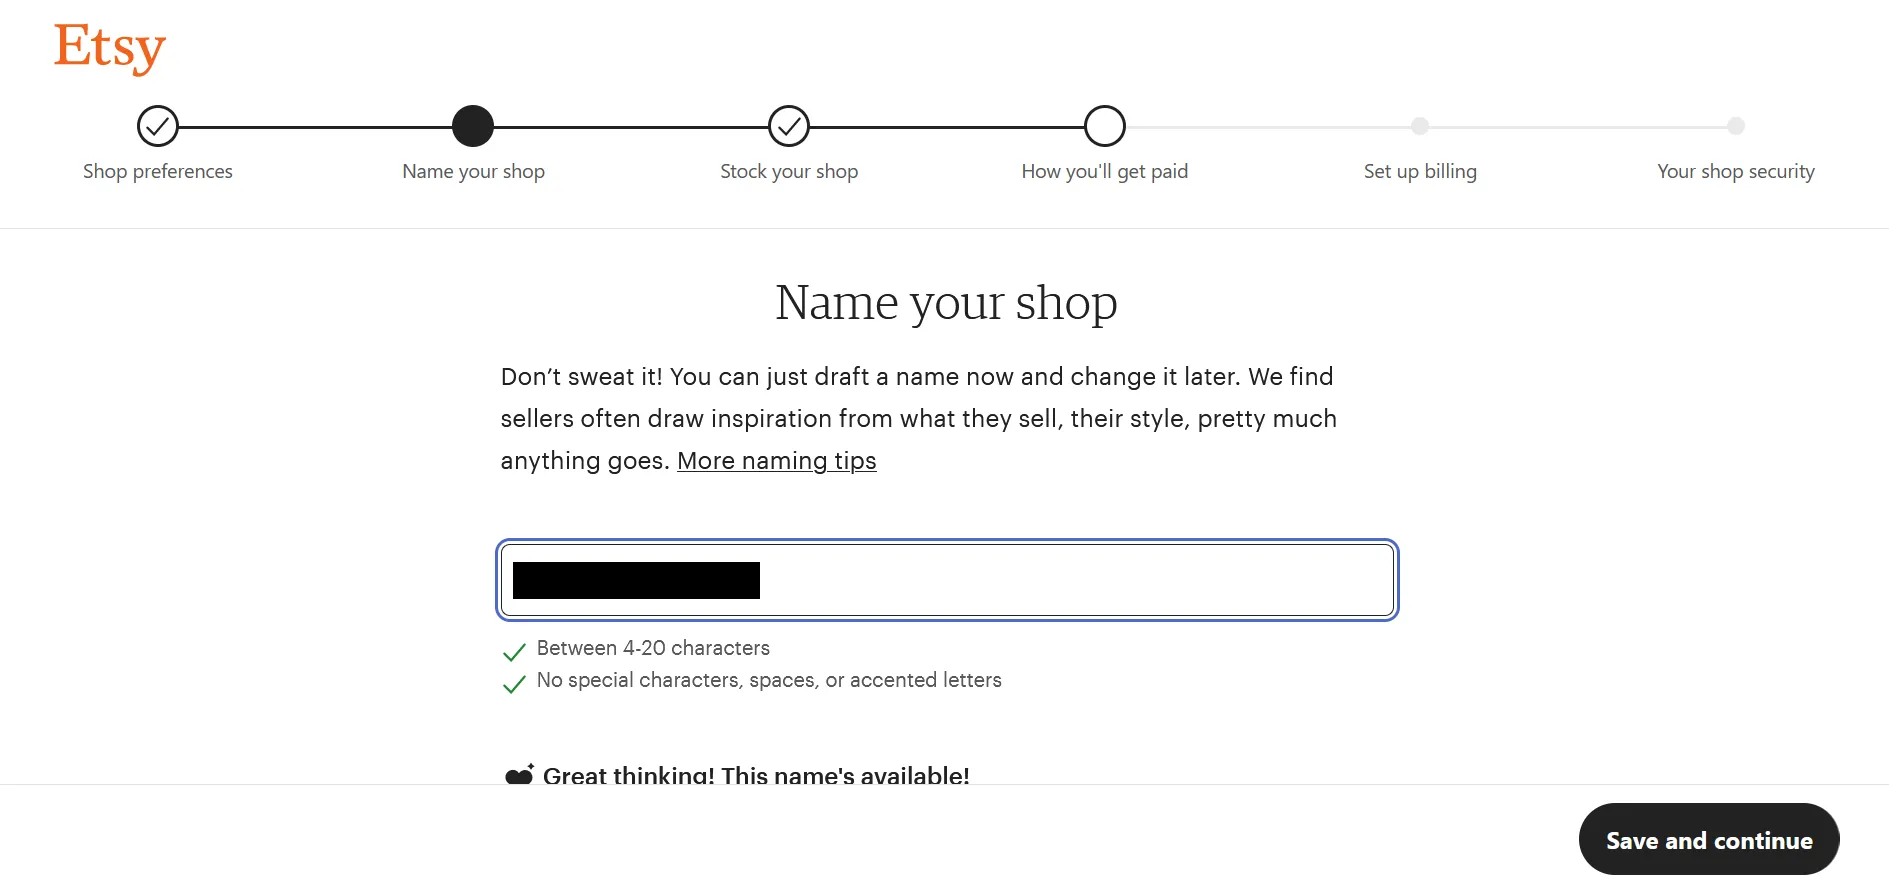The width and height of the screenshot is (1889, 886).
Task: Go to Shop preferences step label
Action: pyautogui.click(x=158, y=171)
